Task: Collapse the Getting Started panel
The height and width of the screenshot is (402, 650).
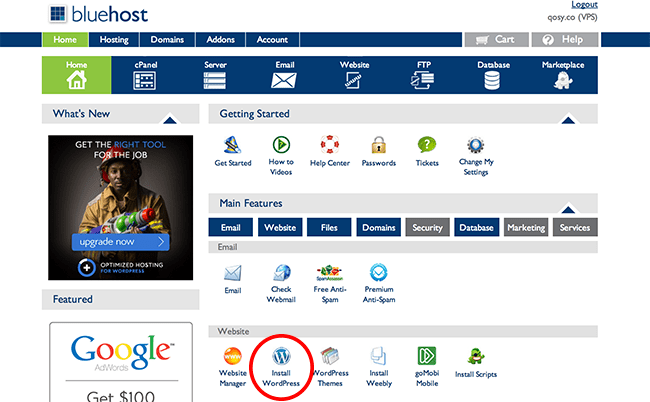Action: pyautogui.click(x=568, y=119)
